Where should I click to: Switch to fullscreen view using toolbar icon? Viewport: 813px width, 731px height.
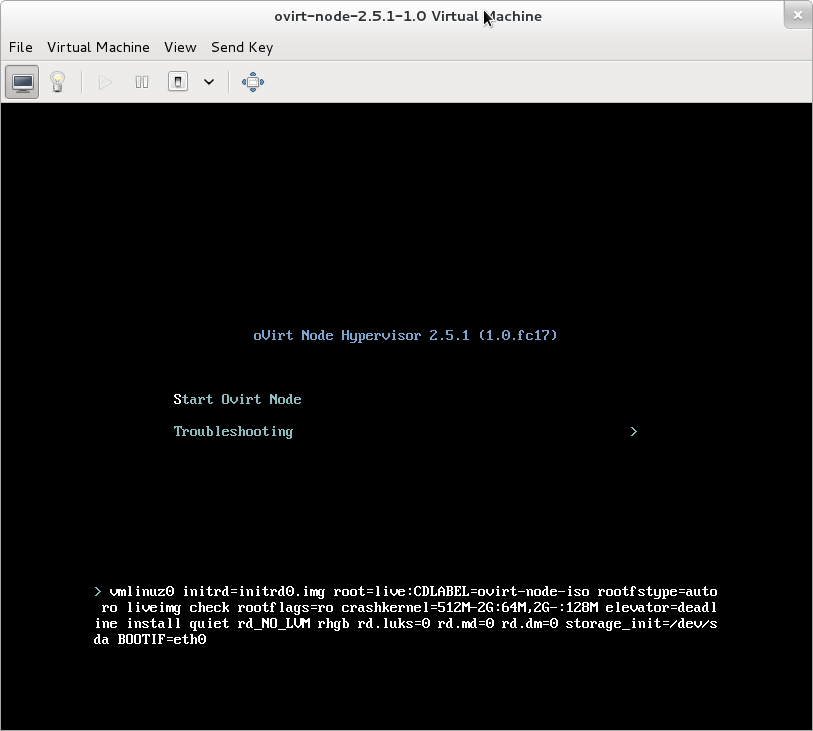pos(253,82)
